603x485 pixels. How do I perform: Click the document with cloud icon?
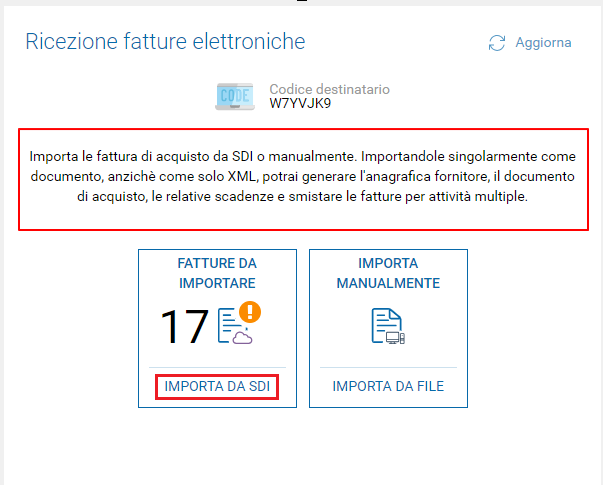click(235, 326)
